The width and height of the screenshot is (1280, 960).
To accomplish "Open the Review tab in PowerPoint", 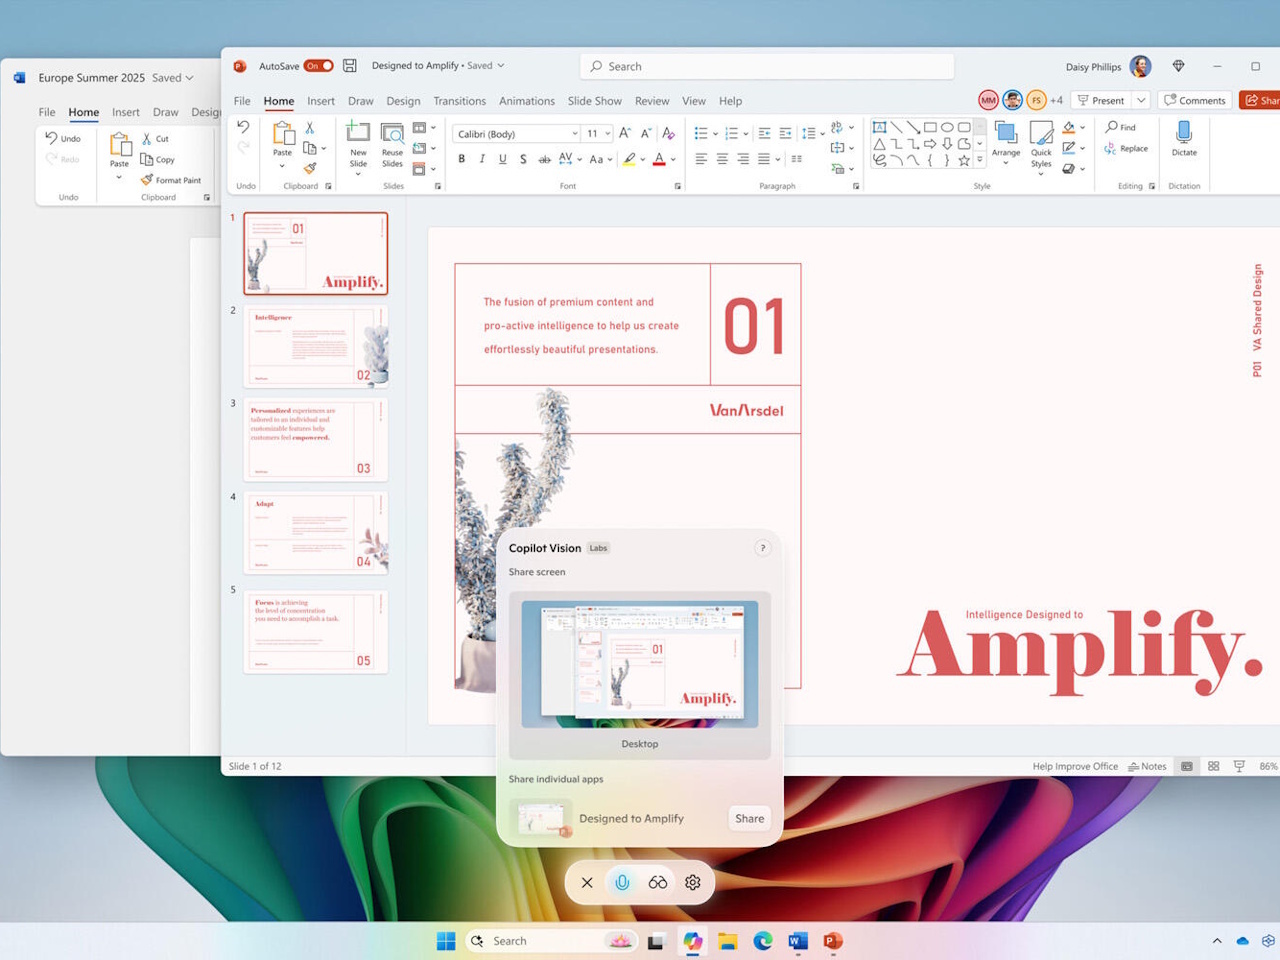I will click(652, 101).
